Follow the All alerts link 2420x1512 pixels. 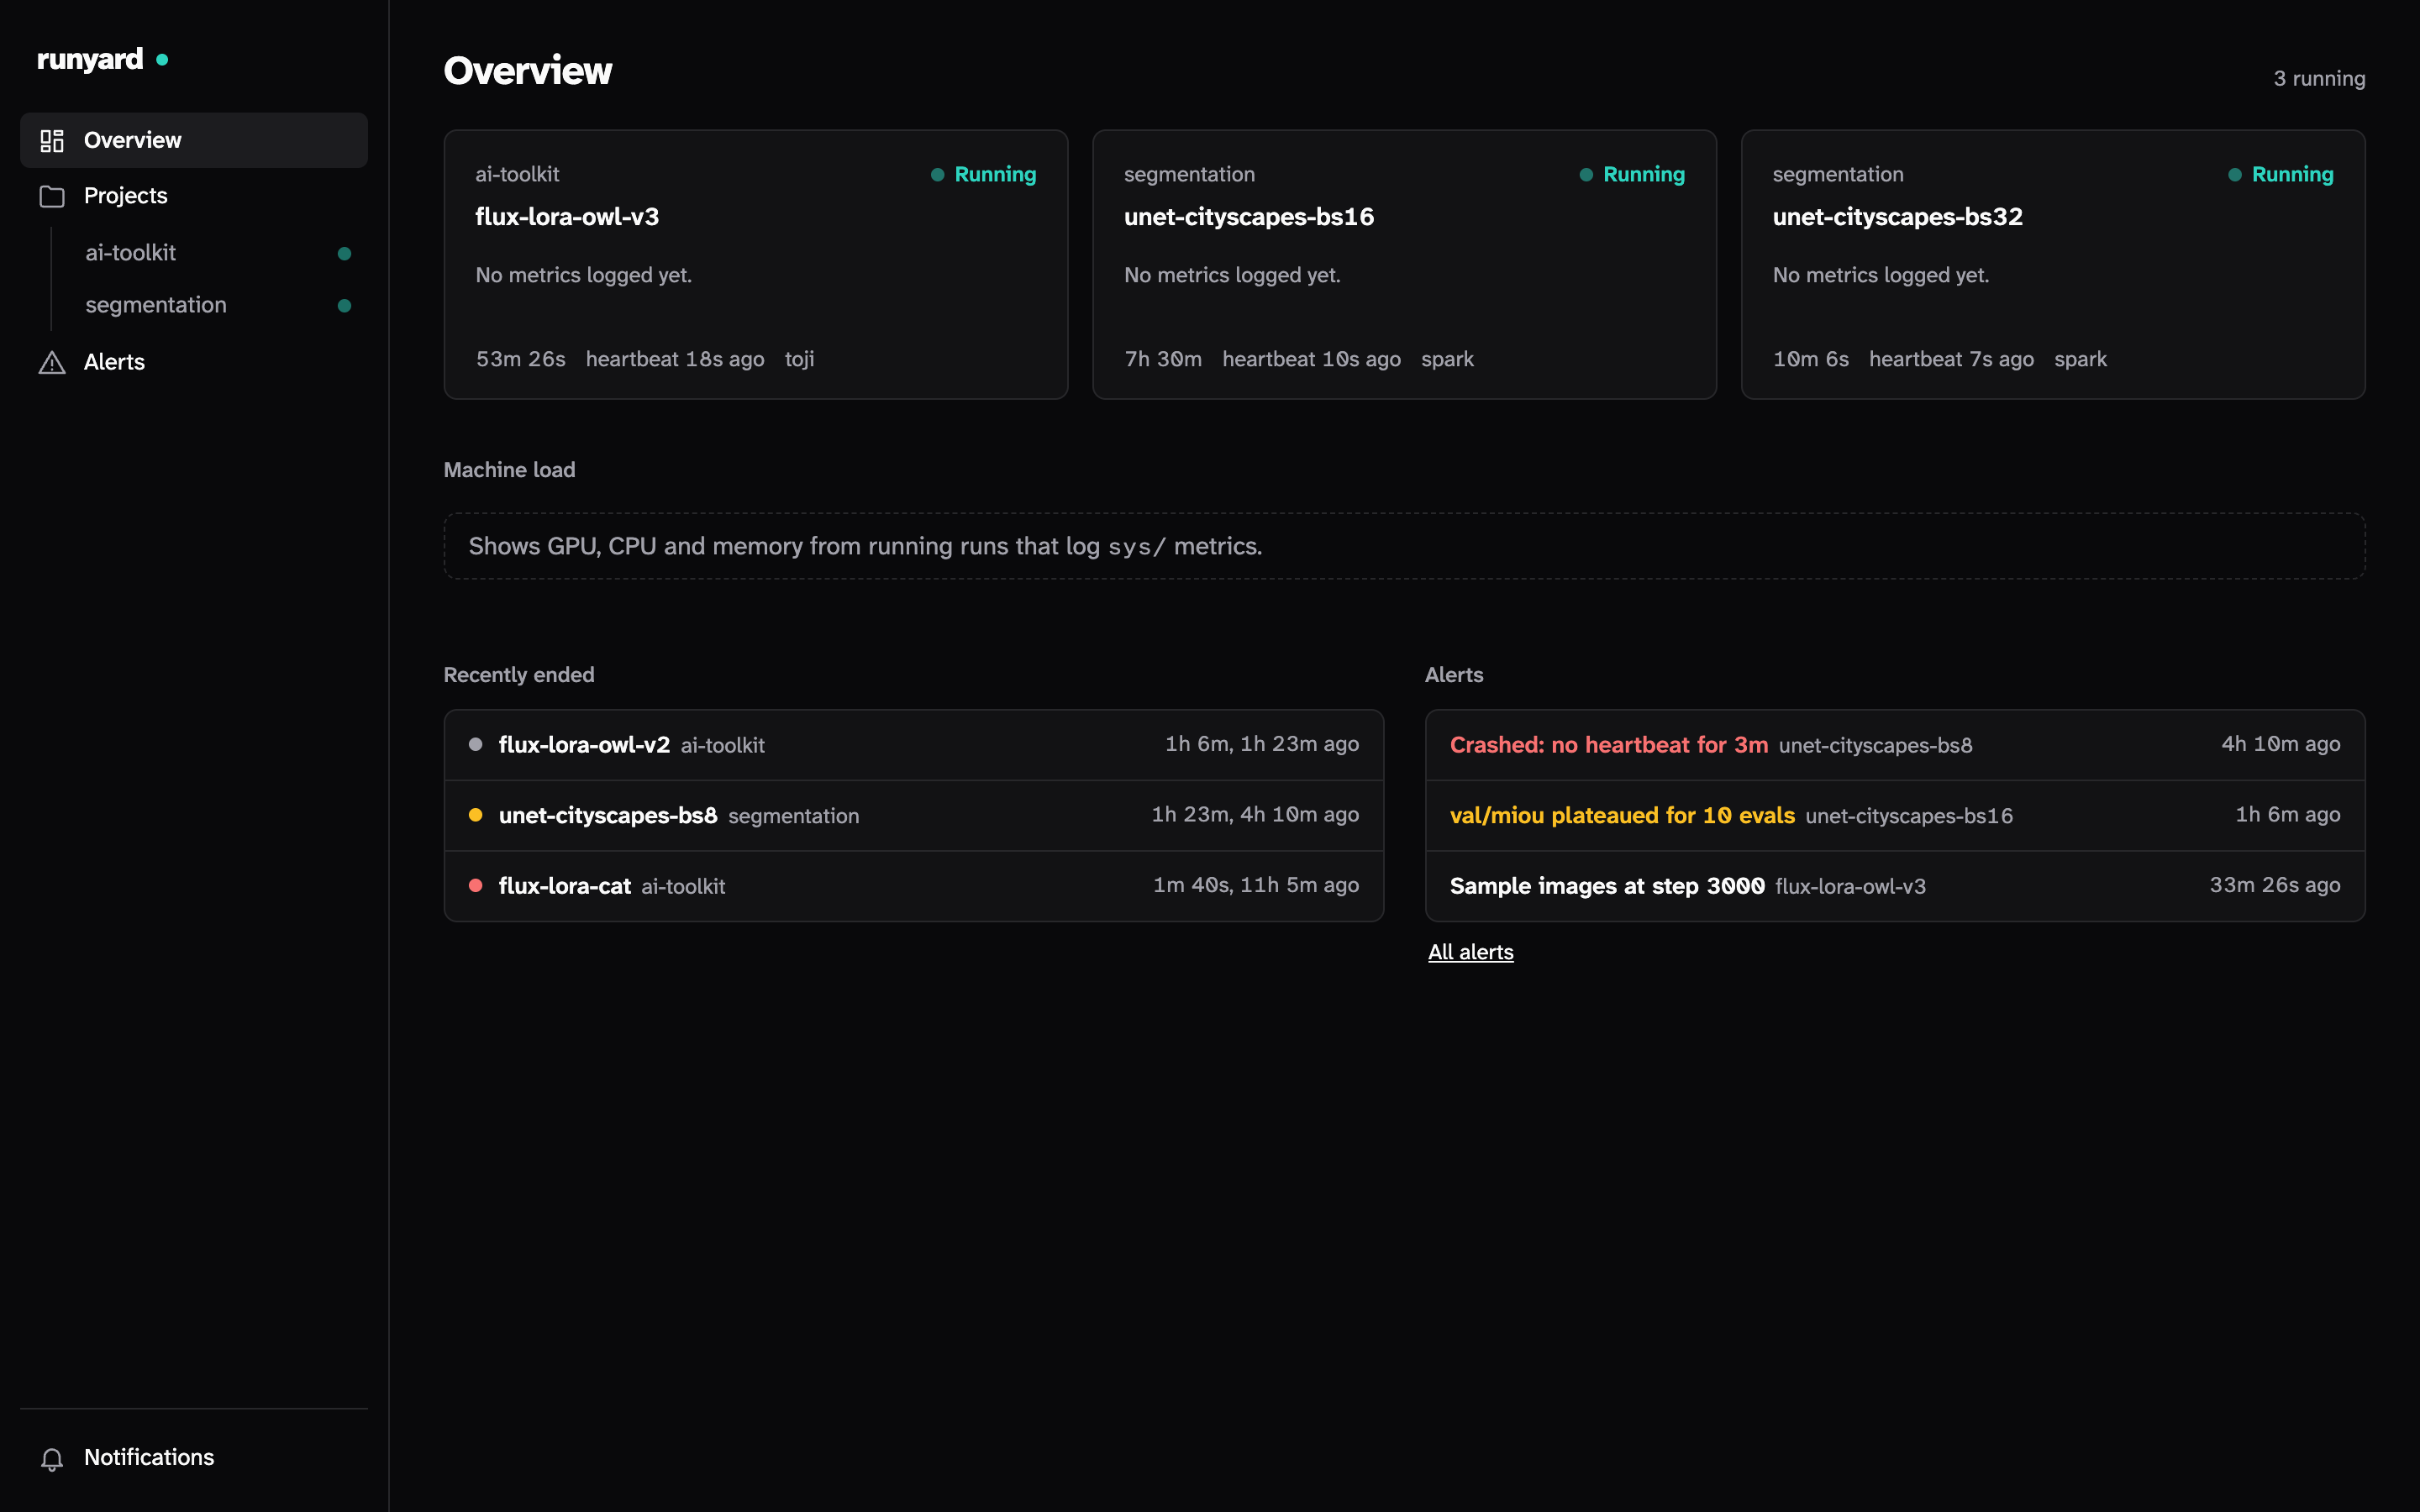[1470, 952]
